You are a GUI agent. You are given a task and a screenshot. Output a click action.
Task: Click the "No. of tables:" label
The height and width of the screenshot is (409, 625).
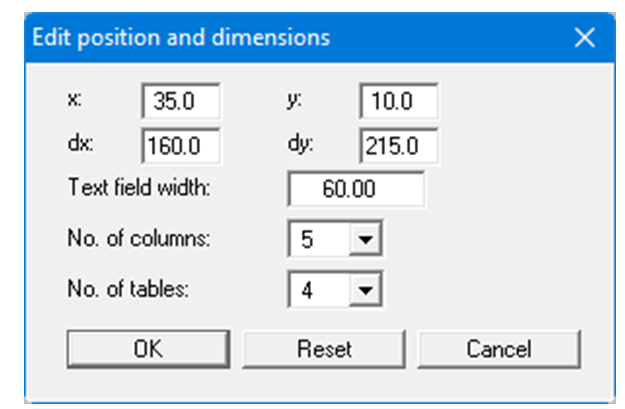click(128, 290)
